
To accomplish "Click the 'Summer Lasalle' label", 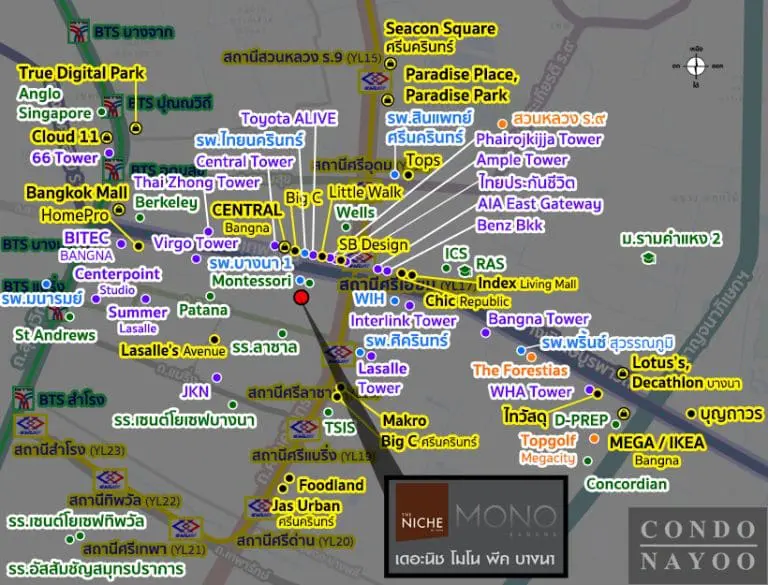I will (138, 319).
